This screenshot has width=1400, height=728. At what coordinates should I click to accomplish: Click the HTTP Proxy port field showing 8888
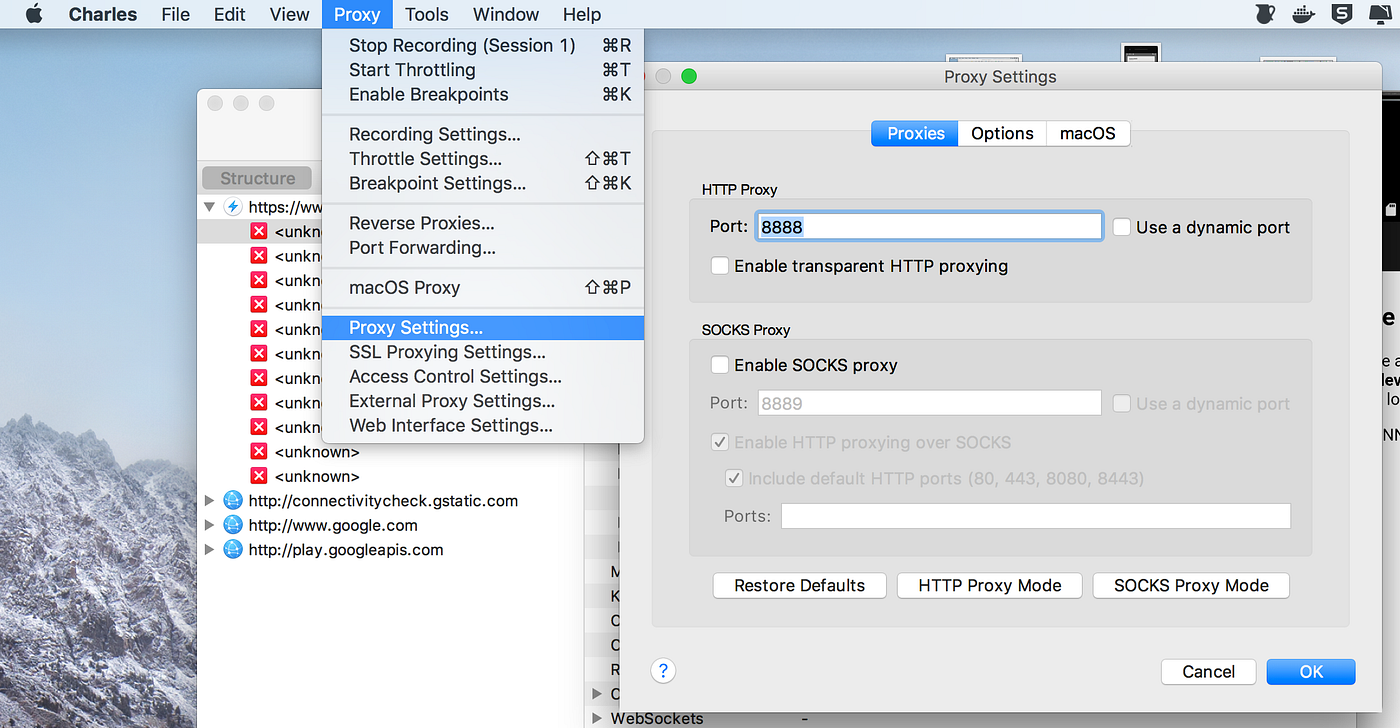coord(930,227)
